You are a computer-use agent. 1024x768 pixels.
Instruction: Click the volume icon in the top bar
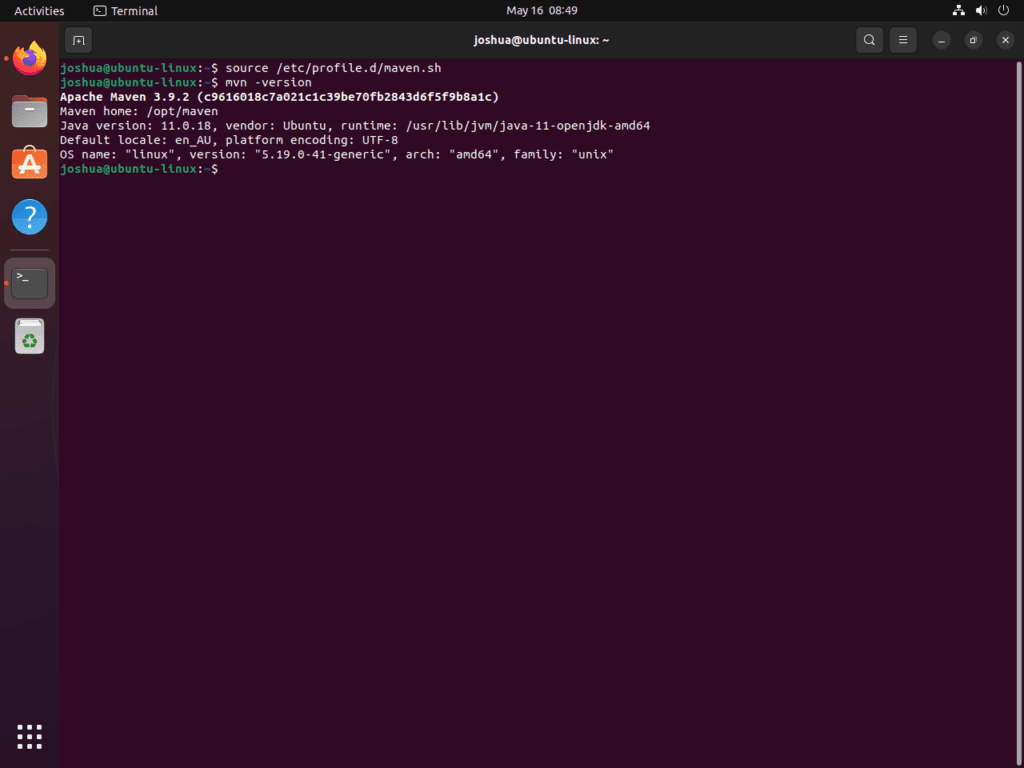[980, 10]
